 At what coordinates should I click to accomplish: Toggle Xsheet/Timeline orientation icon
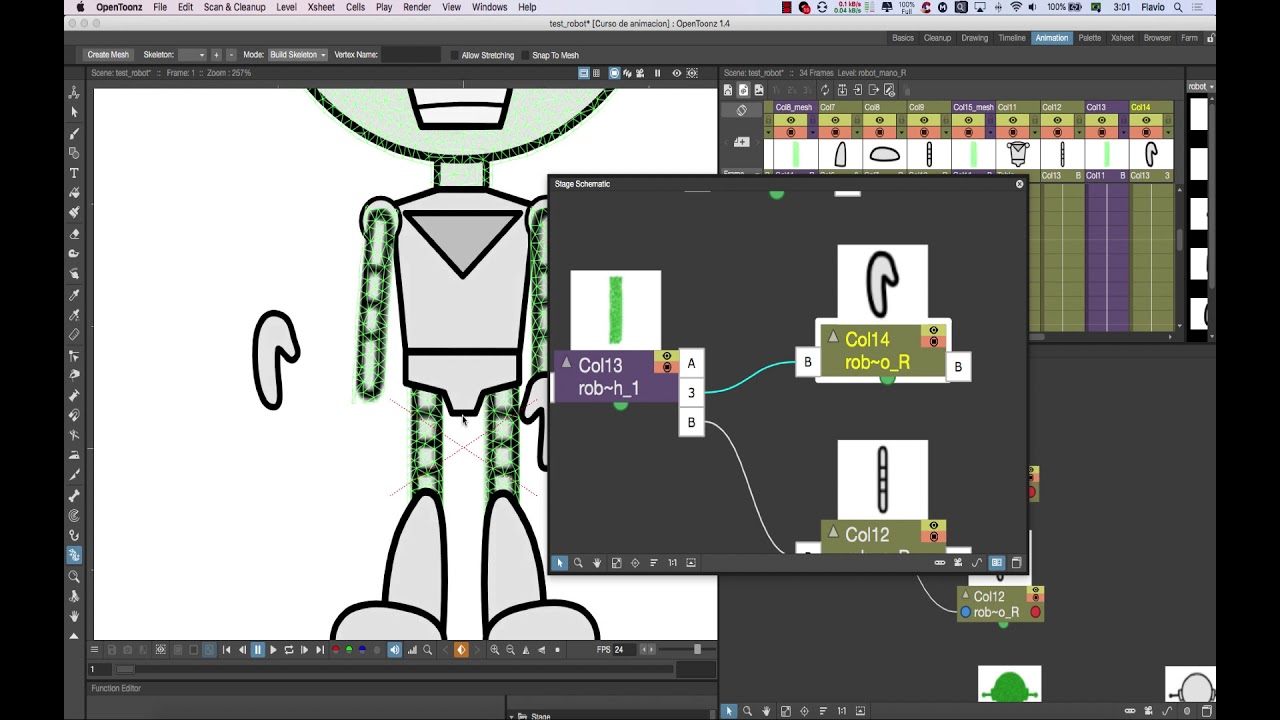point(741,110)
